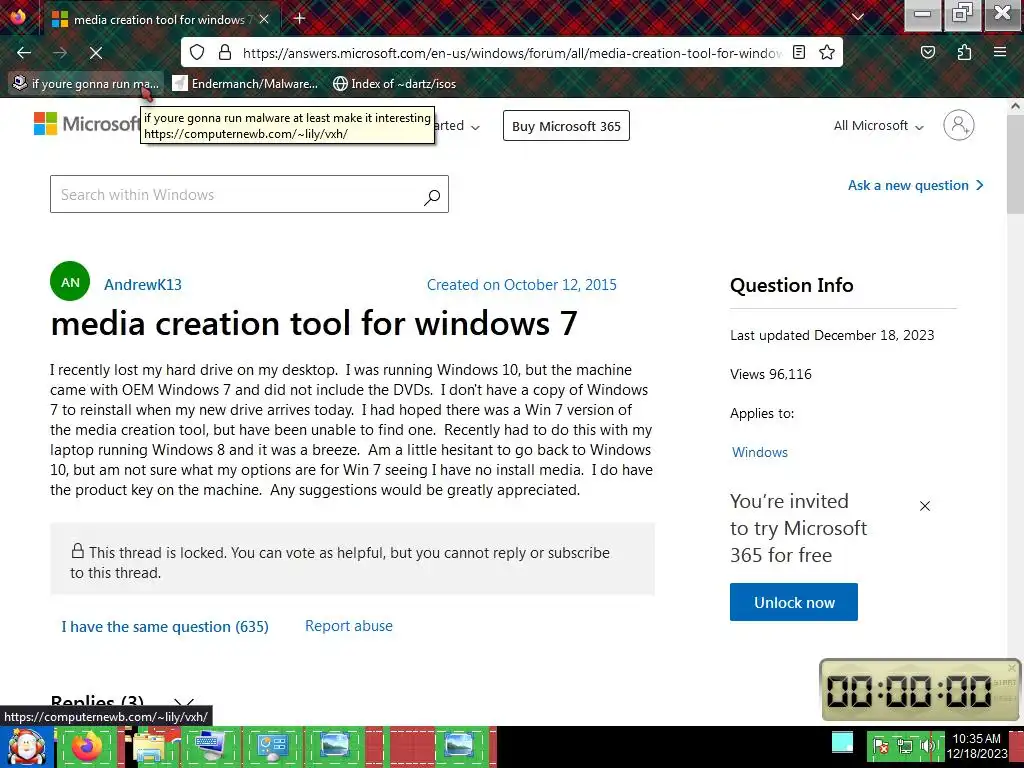Open the 'if youre gonna run ma...' bookmark
The width and height of the screenshot is (1024, 768).
coord(86,84)
